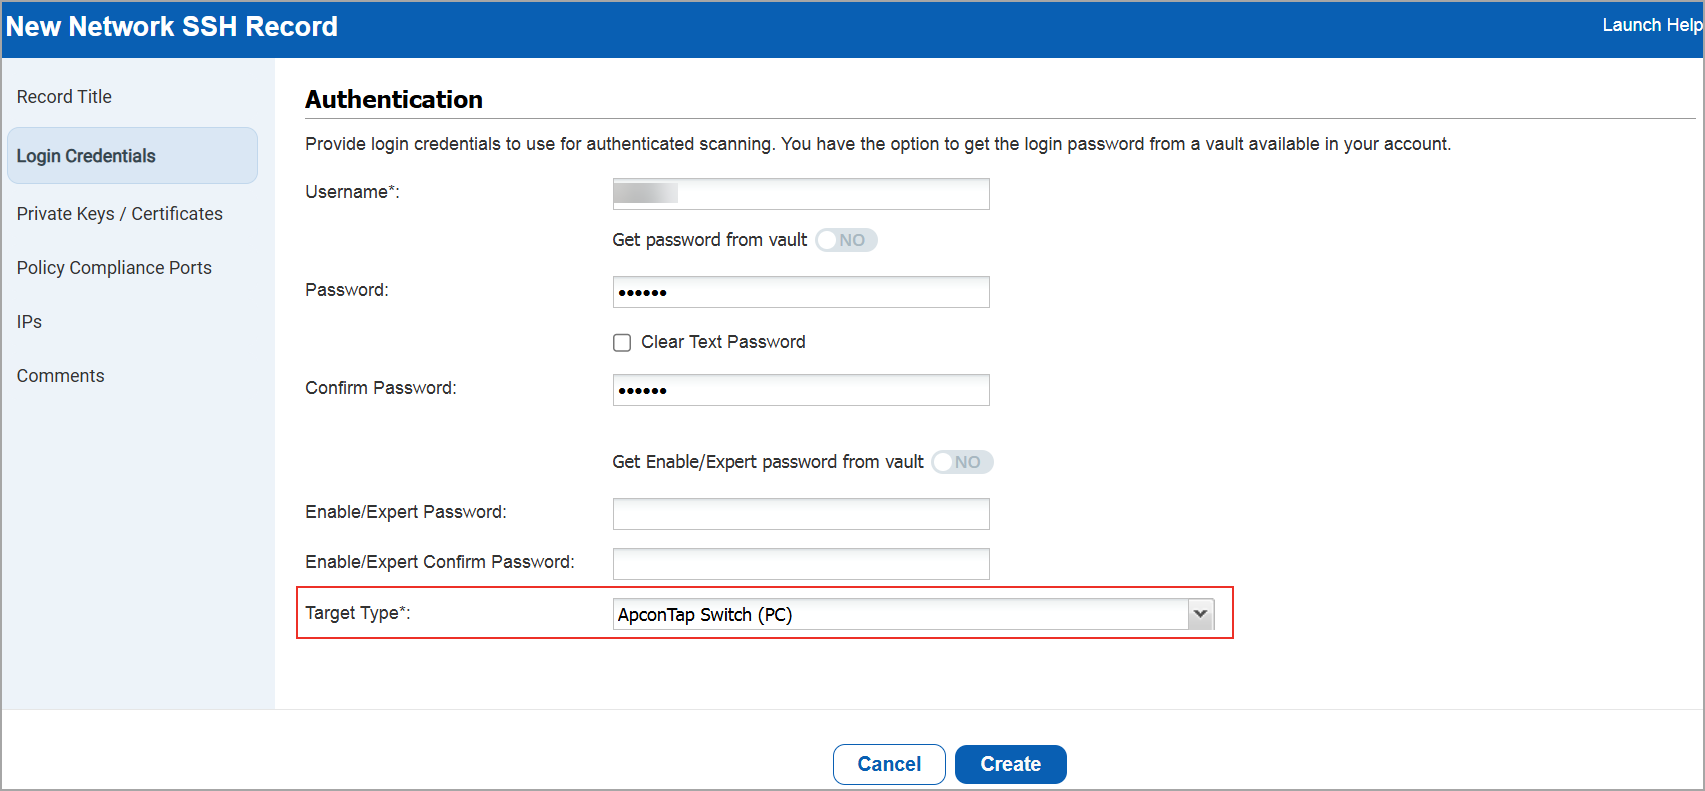Open the Comments section
This screenshot has height=791, width=1705.
pyautogui.click(x=60, y=376)
